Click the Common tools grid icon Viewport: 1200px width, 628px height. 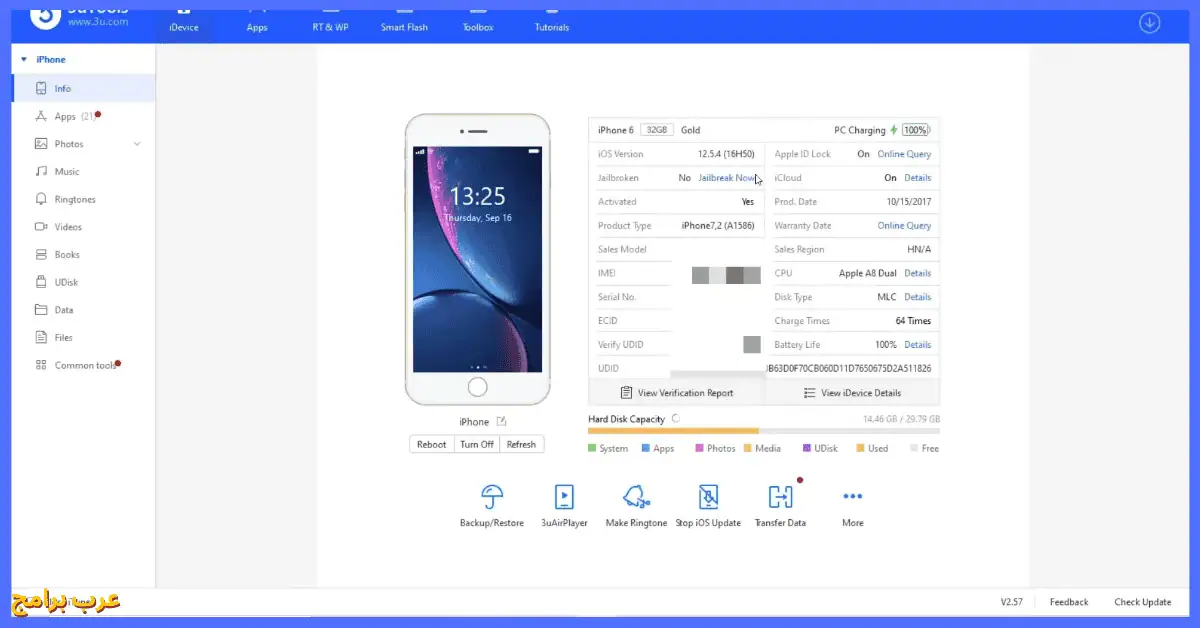point(41,365)
